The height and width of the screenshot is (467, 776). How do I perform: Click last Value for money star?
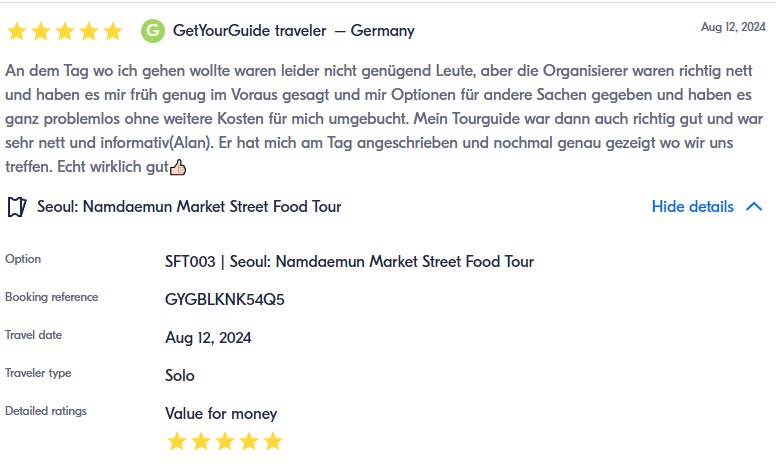point(273,441)
